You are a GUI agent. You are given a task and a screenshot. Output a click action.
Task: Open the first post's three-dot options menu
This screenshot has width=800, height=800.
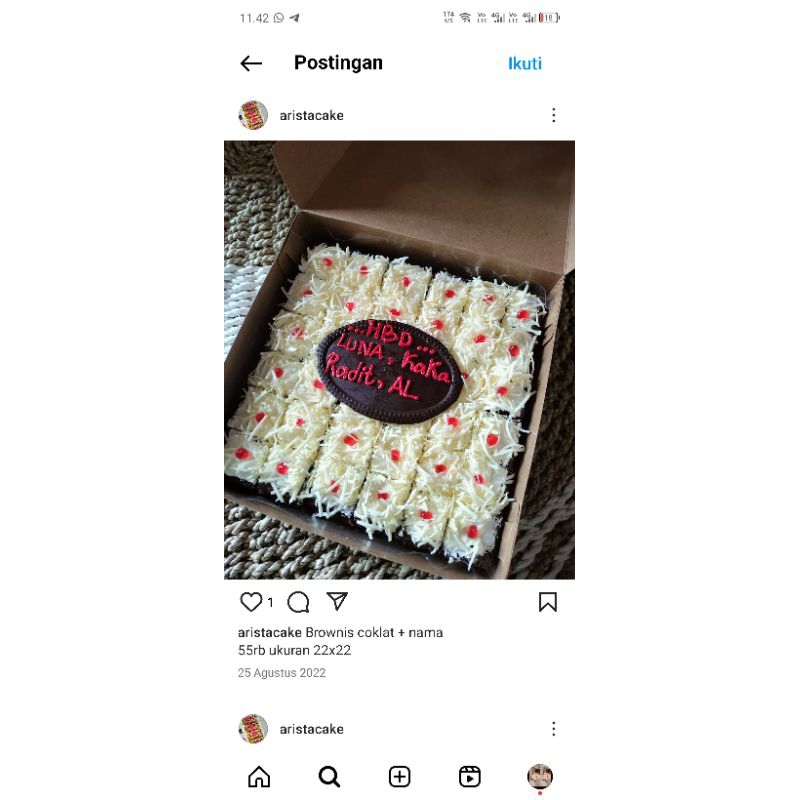click(x=554, y=115)
